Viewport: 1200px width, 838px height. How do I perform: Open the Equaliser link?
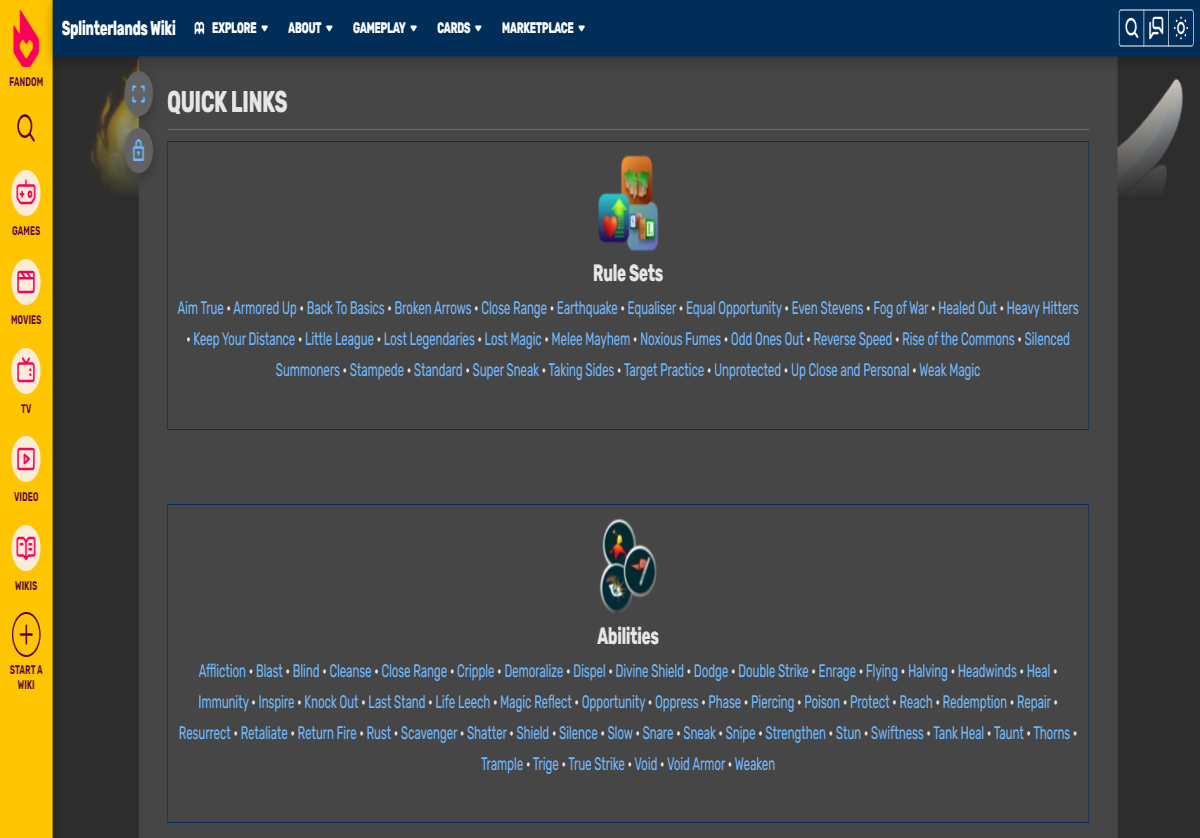[652, 308]
